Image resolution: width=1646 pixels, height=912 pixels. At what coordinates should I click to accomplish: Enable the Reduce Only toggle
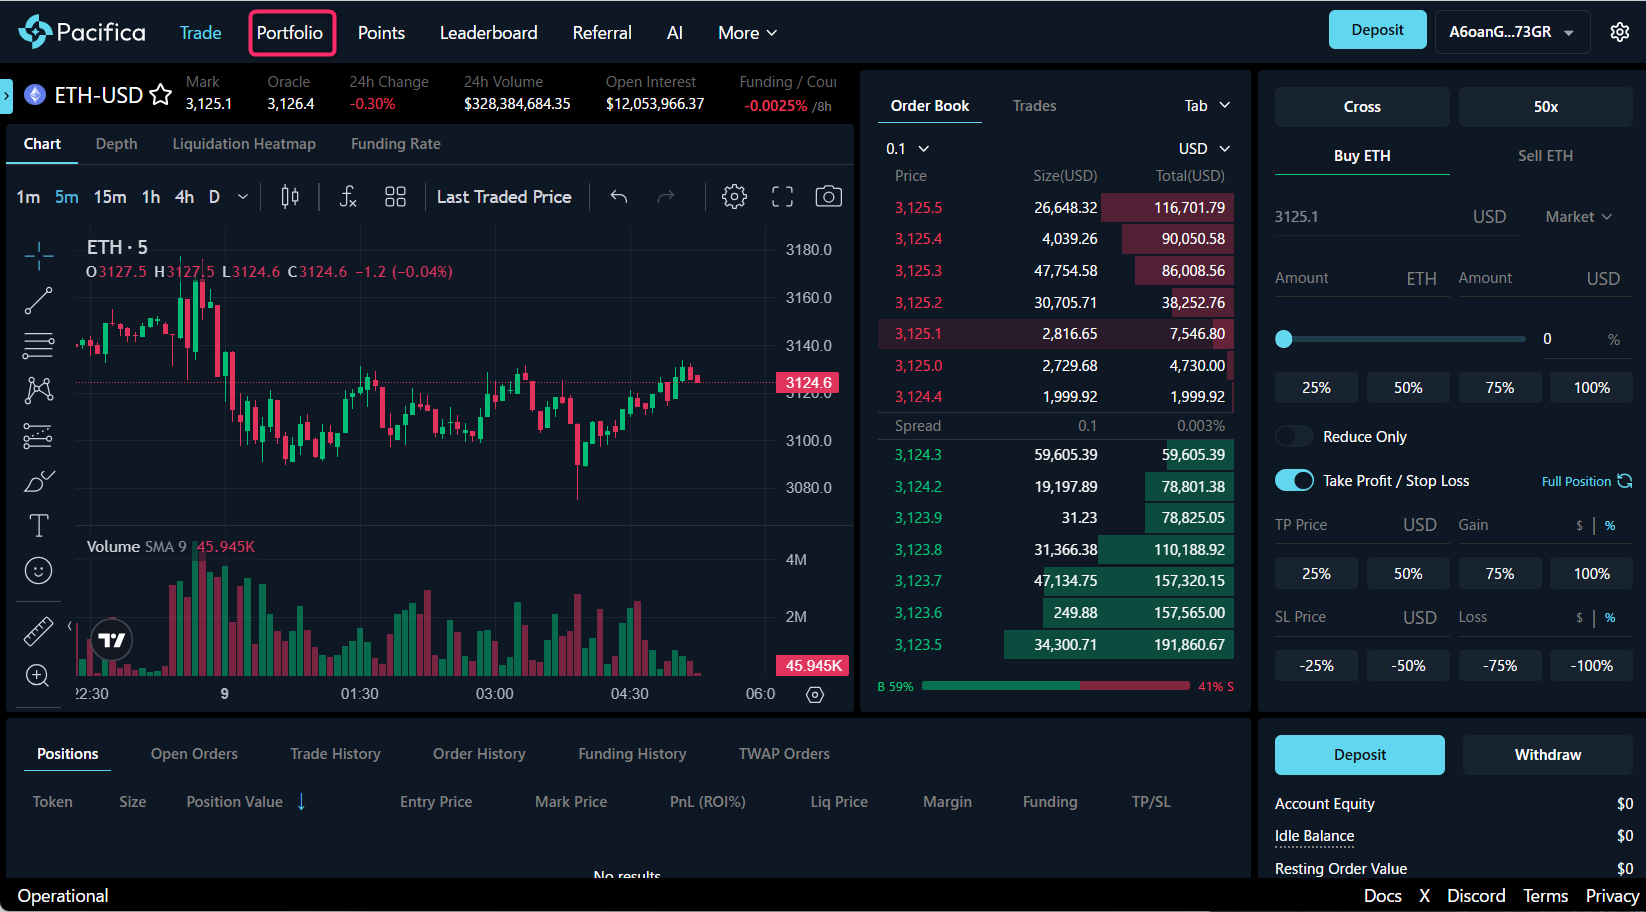[1294, 437]
